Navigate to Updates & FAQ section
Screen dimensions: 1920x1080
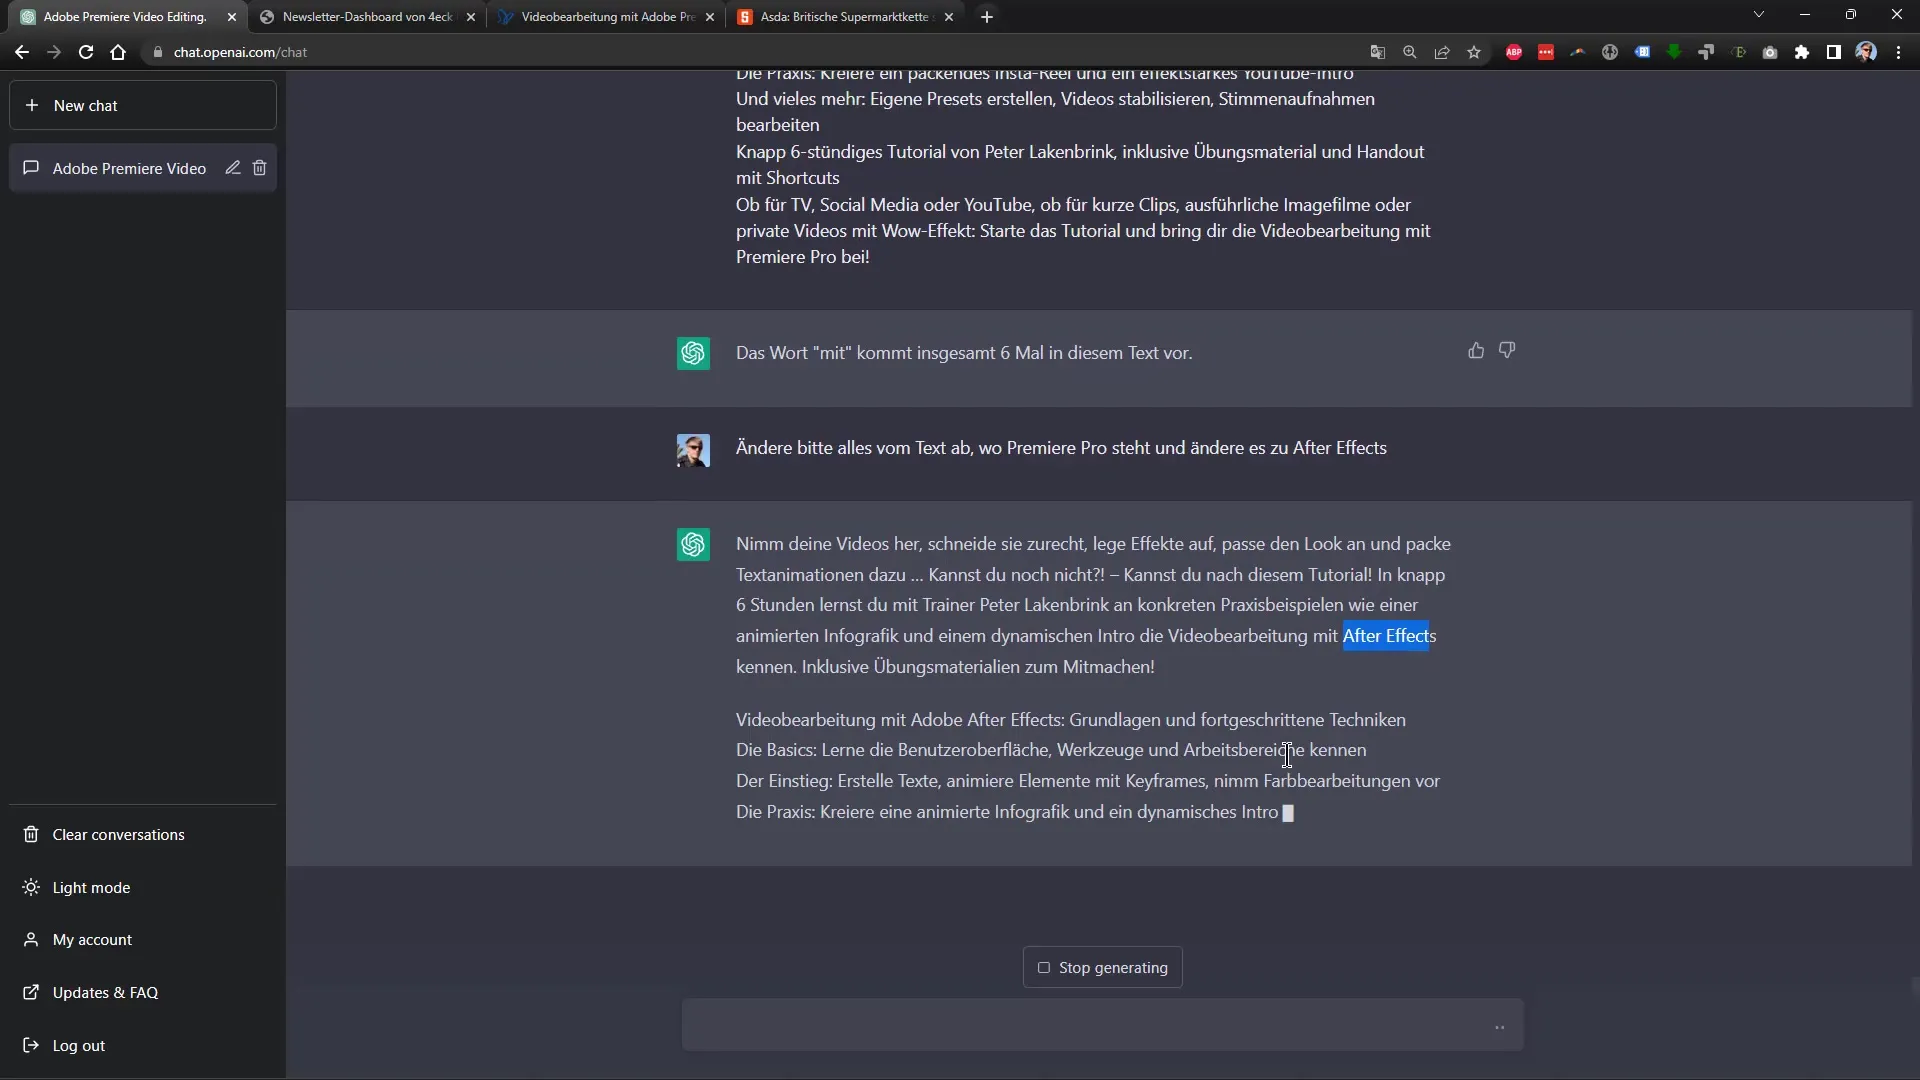click(x=105, y=992)
